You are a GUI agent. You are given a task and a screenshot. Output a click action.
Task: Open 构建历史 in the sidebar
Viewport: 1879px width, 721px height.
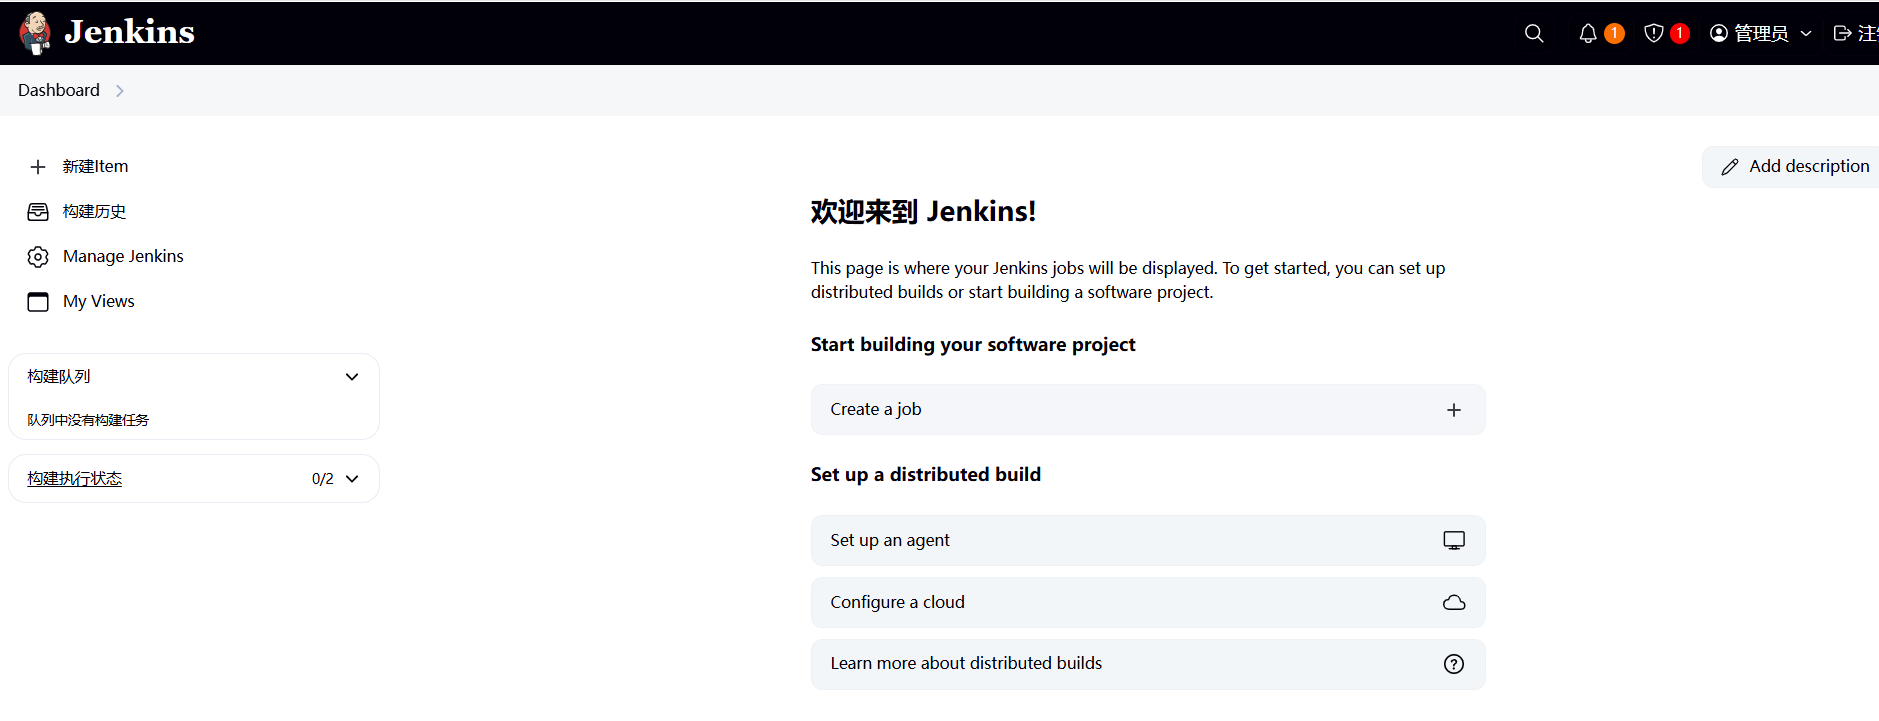[94, 211]
